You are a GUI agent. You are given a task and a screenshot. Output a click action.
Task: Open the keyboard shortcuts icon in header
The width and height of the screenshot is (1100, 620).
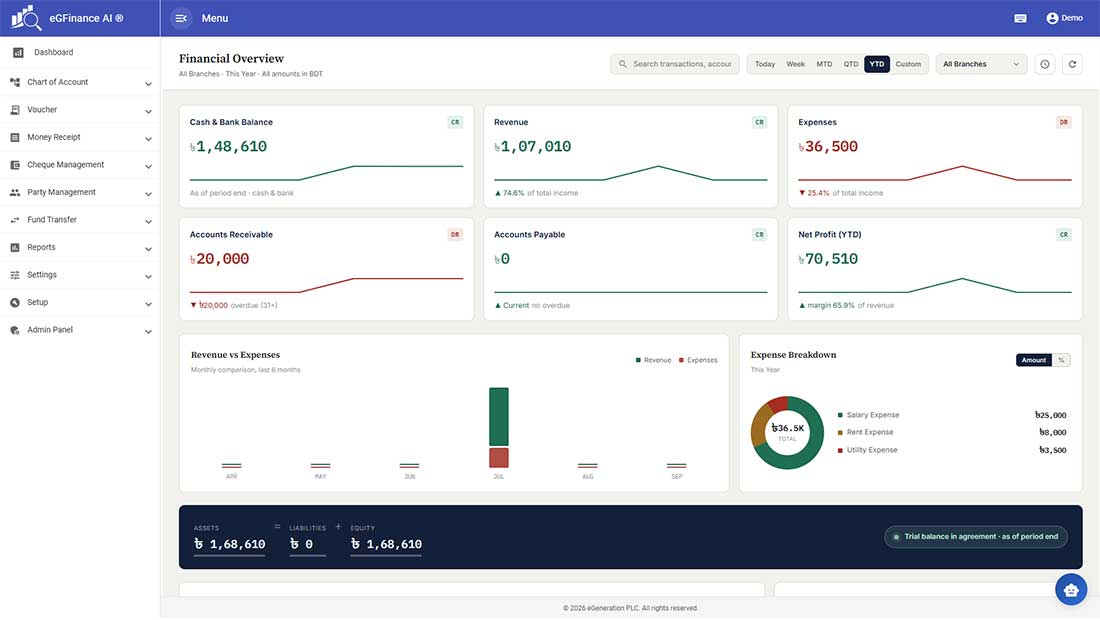(1020, 18)
